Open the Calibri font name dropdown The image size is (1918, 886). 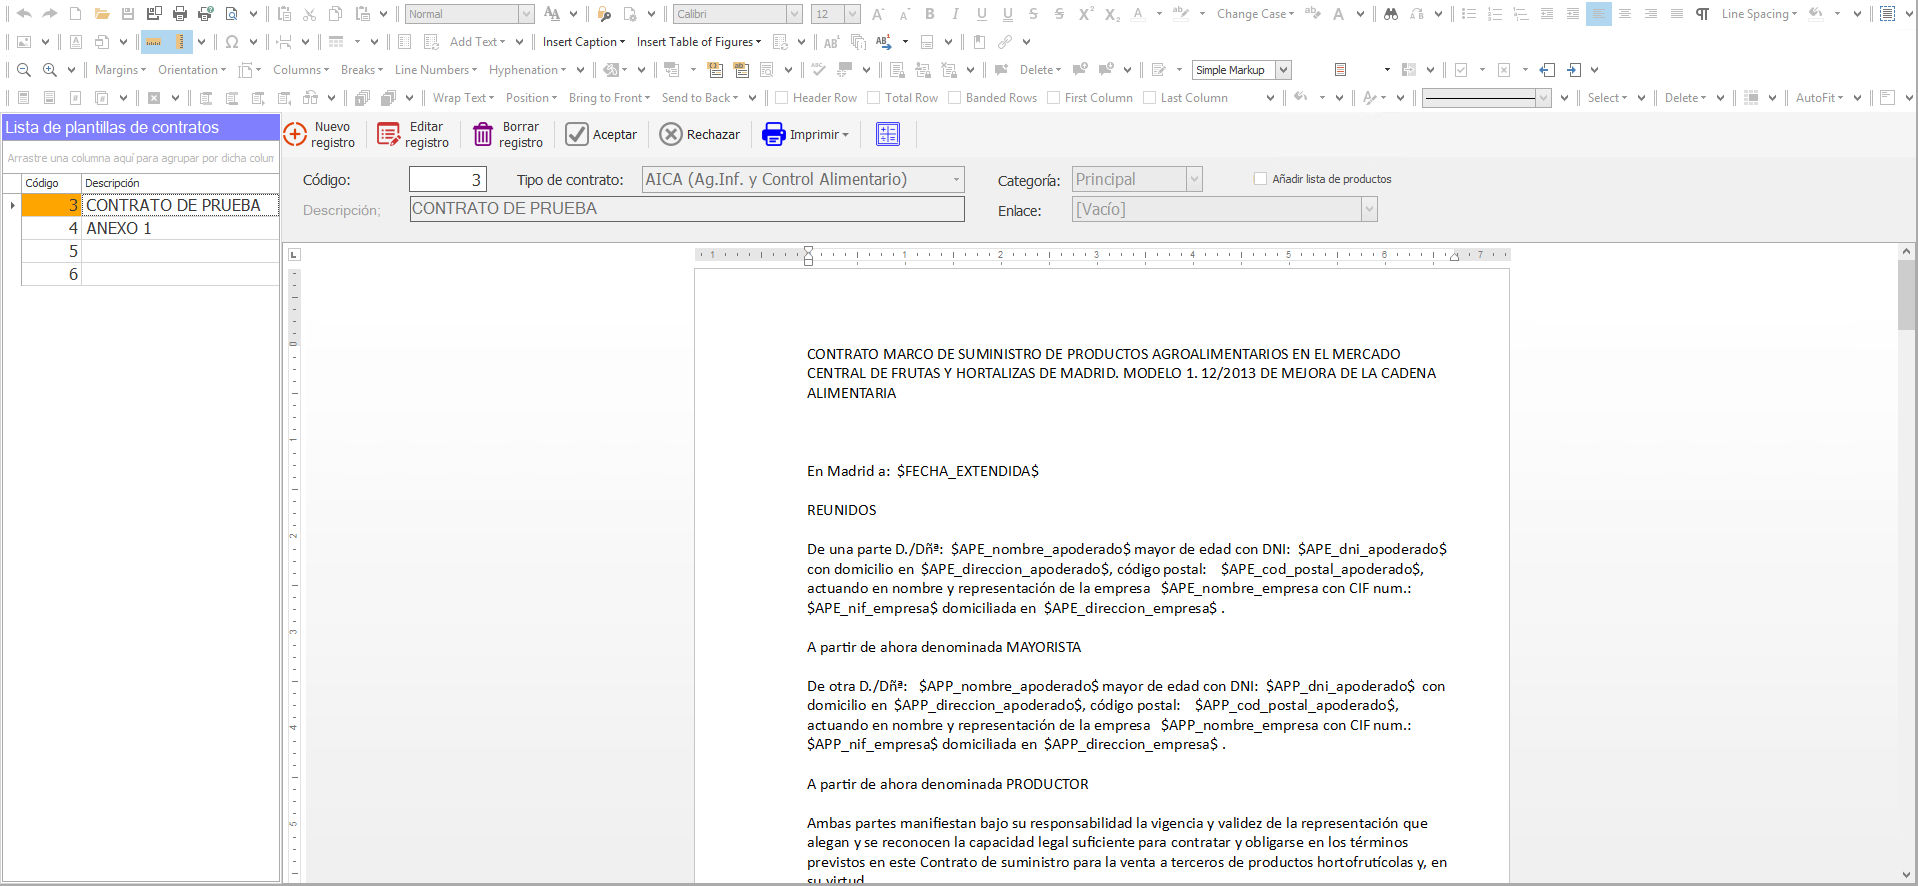[x=794, y=14]
